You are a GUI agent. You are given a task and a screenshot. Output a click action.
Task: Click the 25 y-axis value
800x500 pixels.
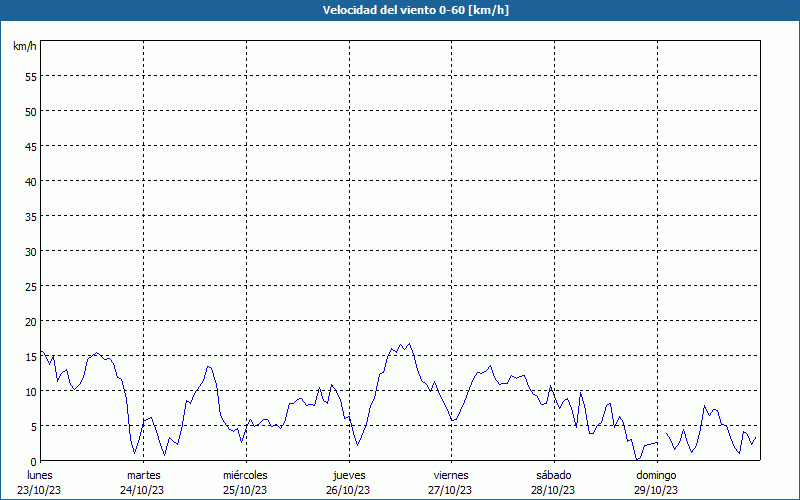point(31,287)
